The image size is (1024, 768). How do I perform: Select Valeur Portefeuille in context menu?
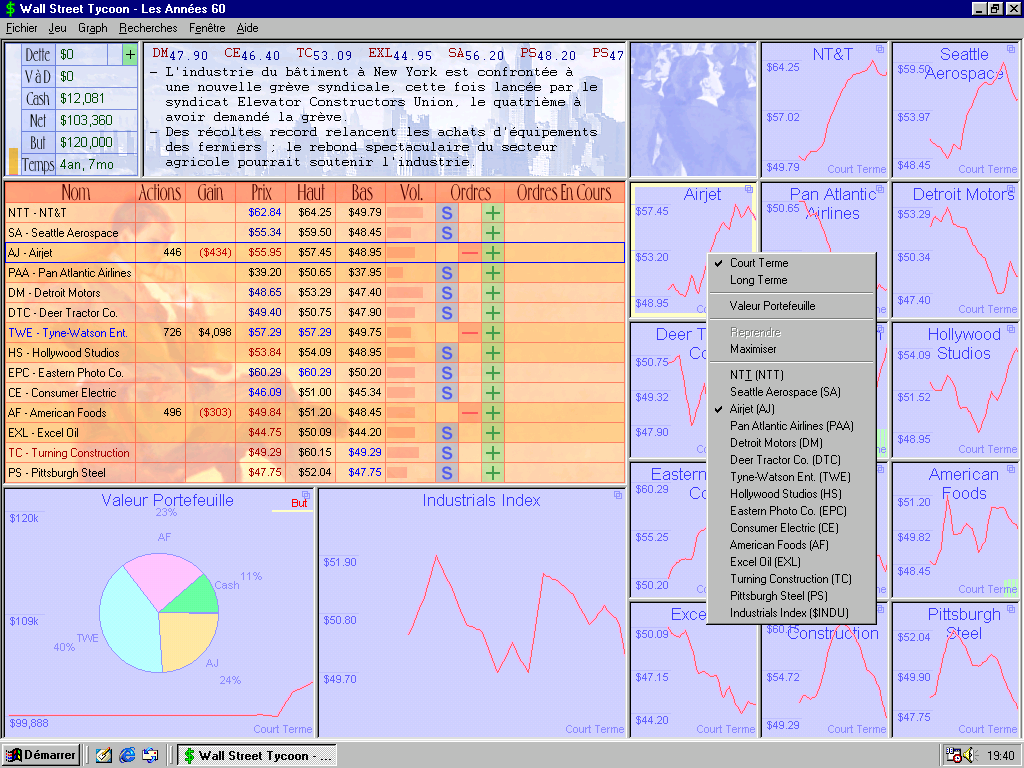791,306
